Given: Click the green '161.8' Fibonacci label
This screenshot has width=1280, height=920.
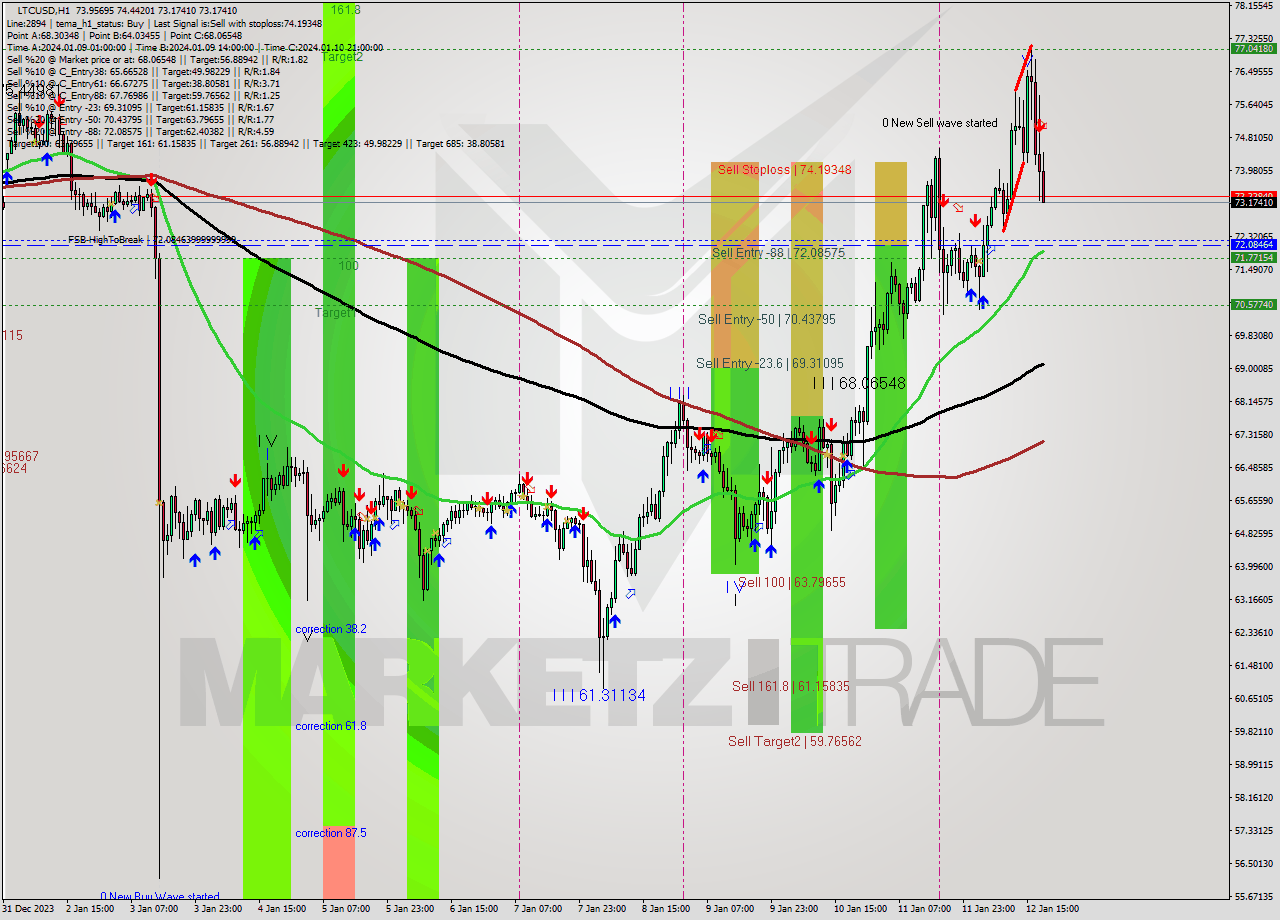Looking at the screenshot, I should (345, 9).
